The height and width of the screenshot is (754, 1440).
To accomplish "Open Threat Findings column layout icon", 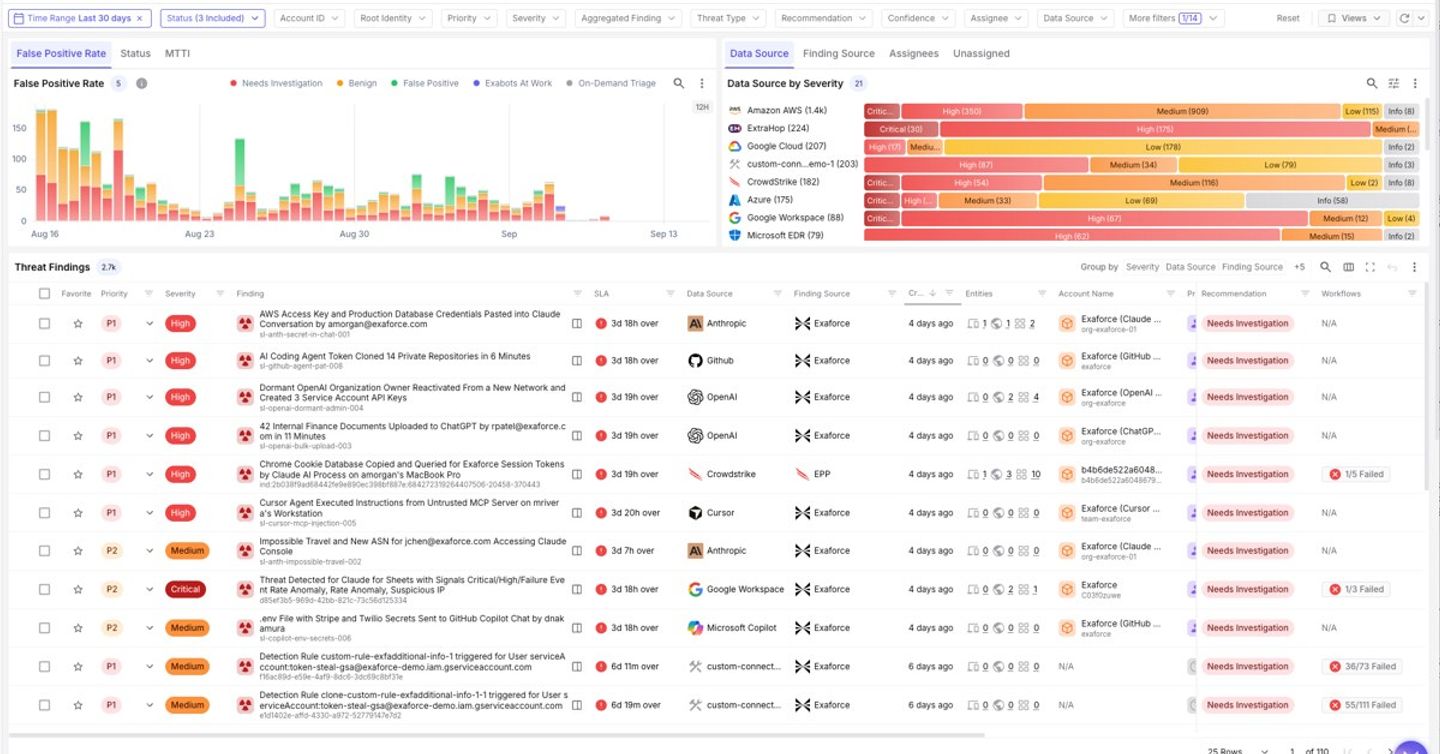I will click(1348, 267).
